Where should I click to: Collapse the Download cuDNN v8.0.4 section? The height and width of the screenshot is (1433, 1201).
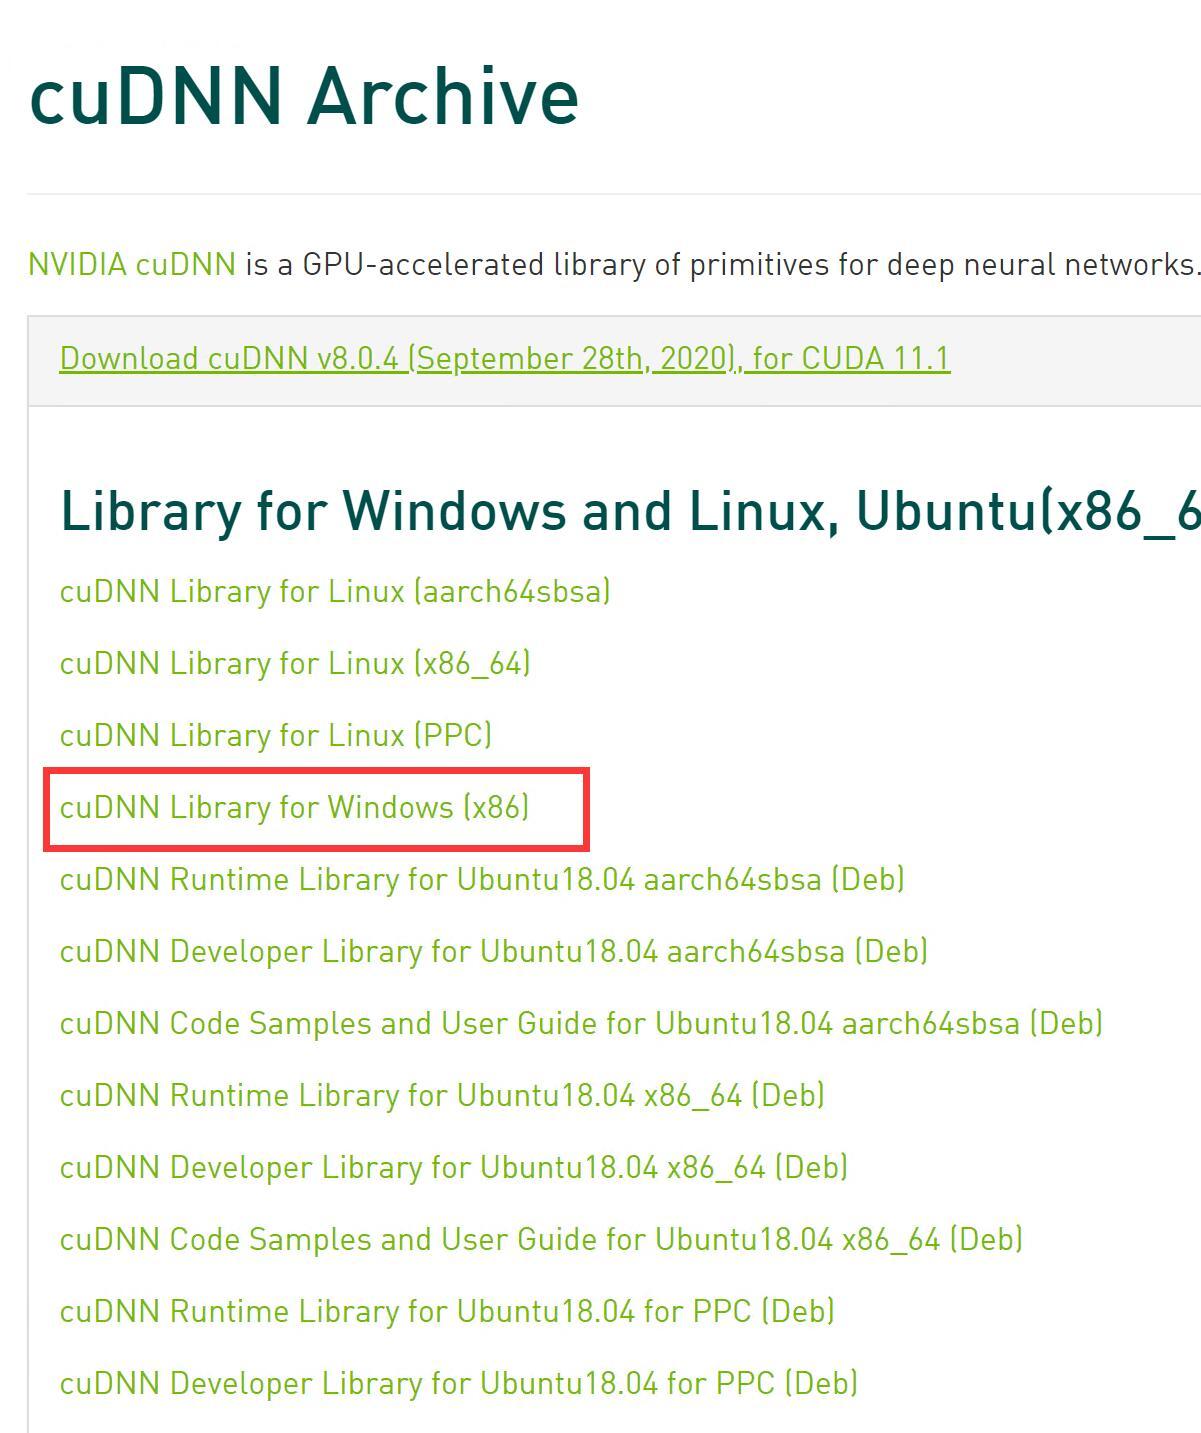[x=505, y=358]
